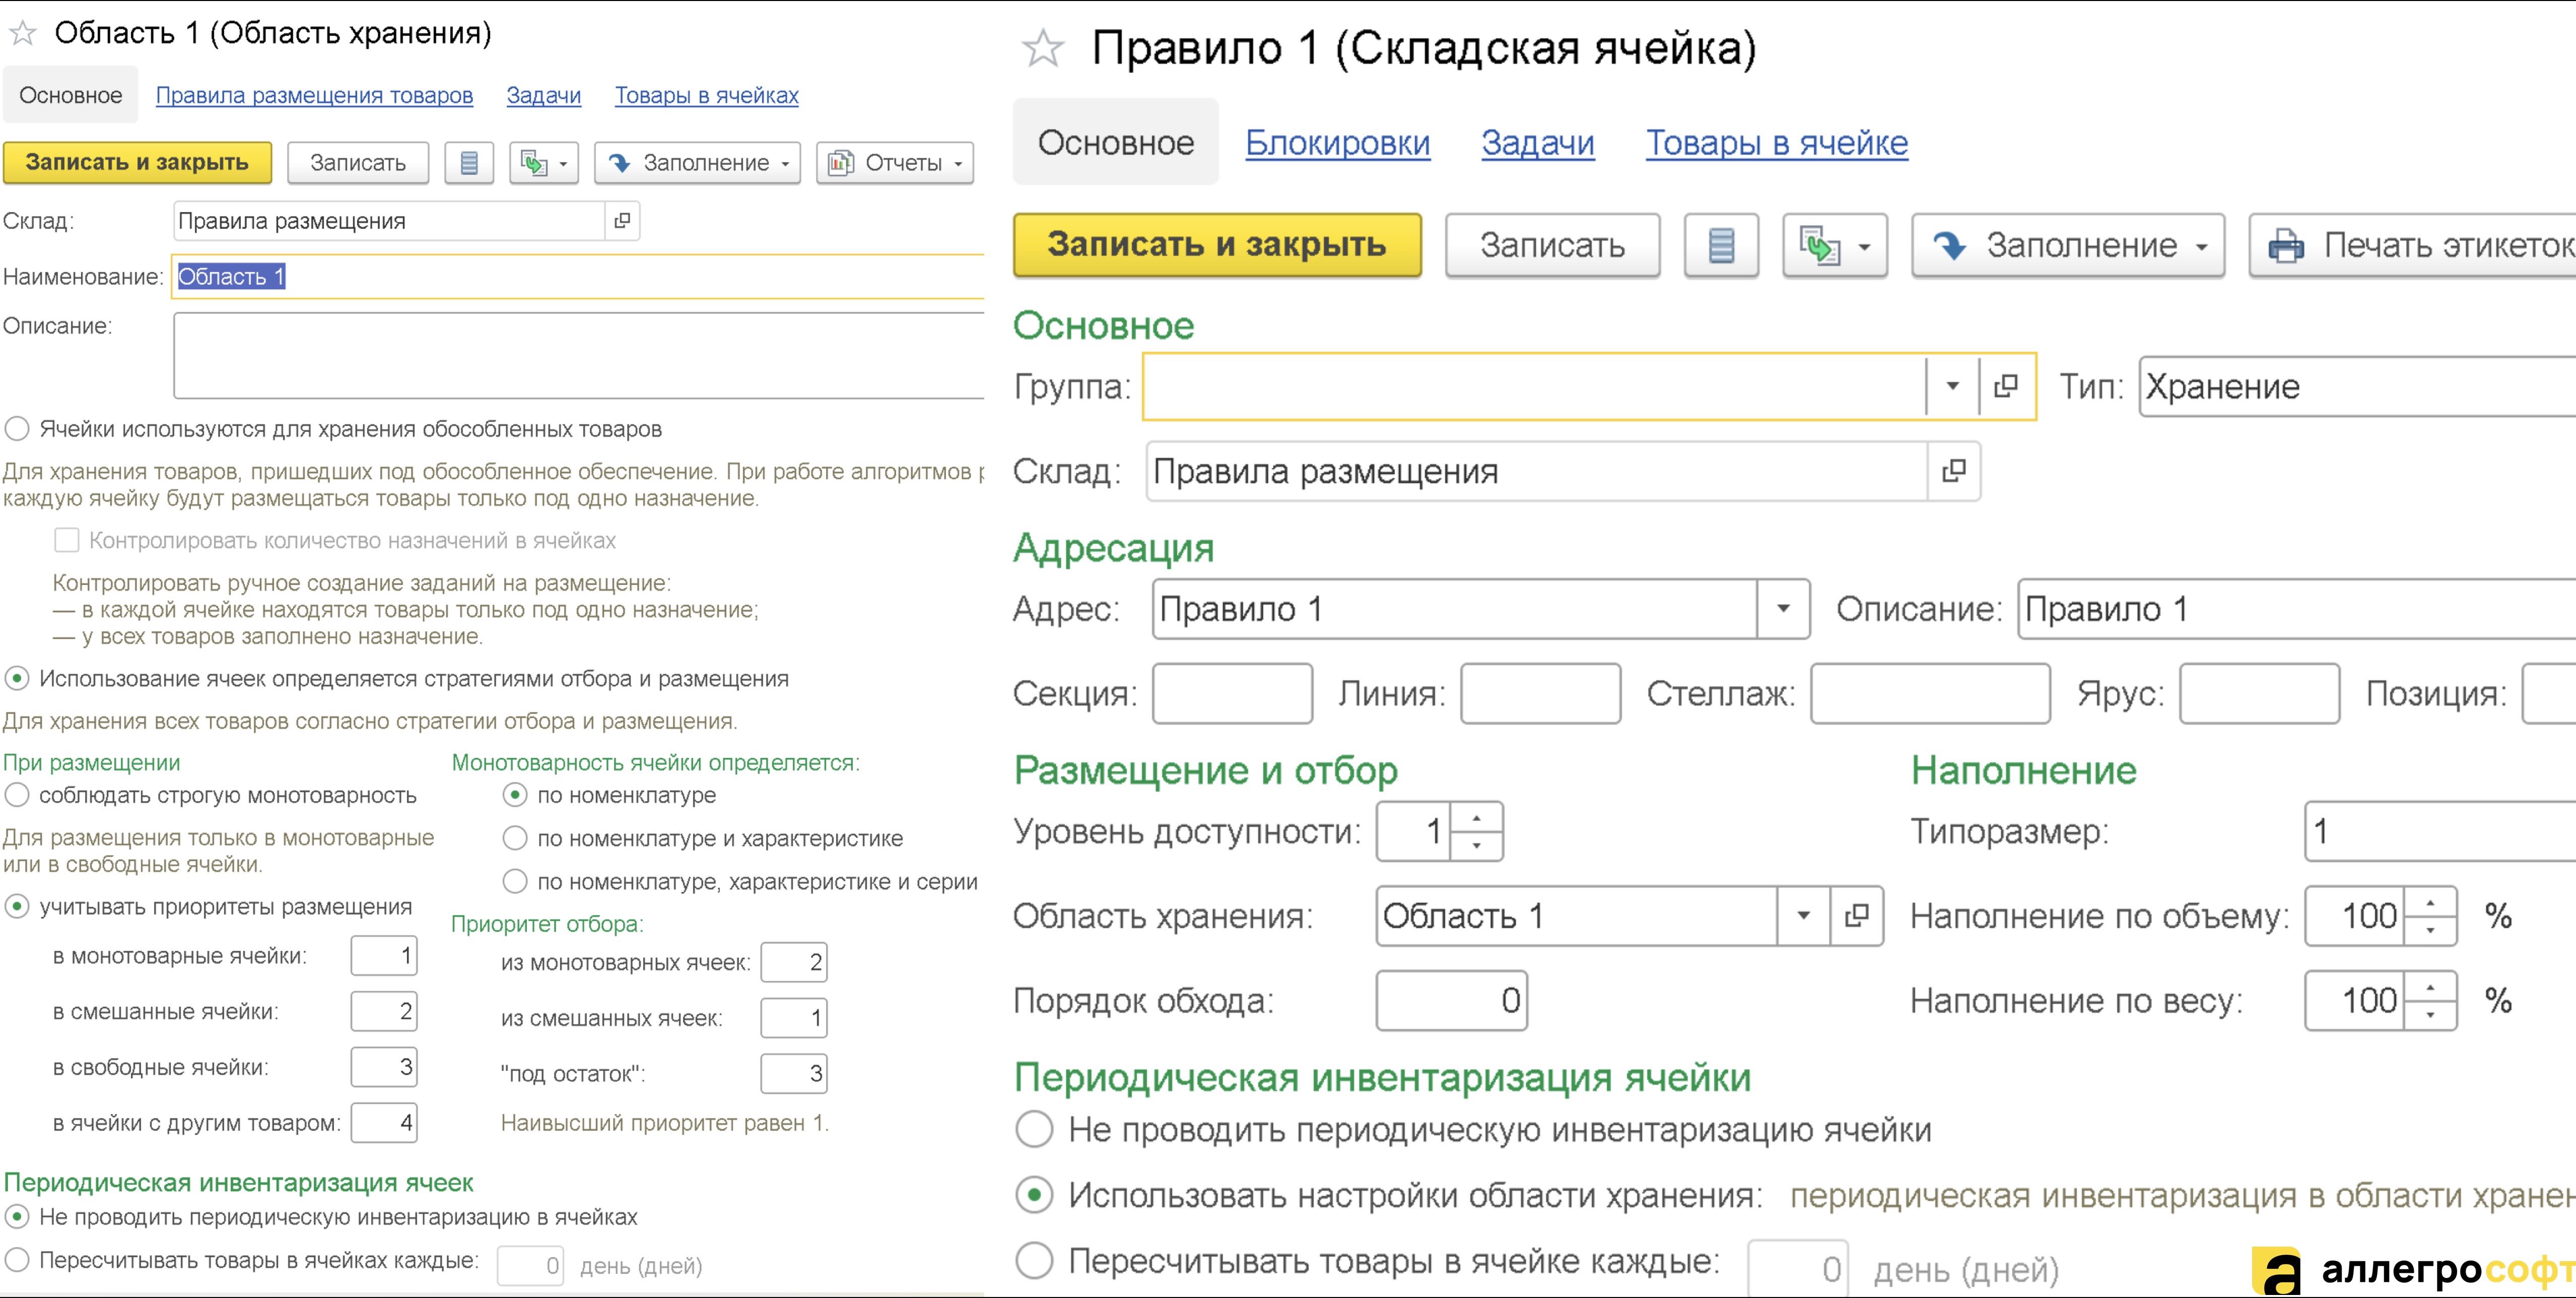Select по номенклатуре, характеристике и серии radio
Screen dimensions: 2576x1298
515,881
